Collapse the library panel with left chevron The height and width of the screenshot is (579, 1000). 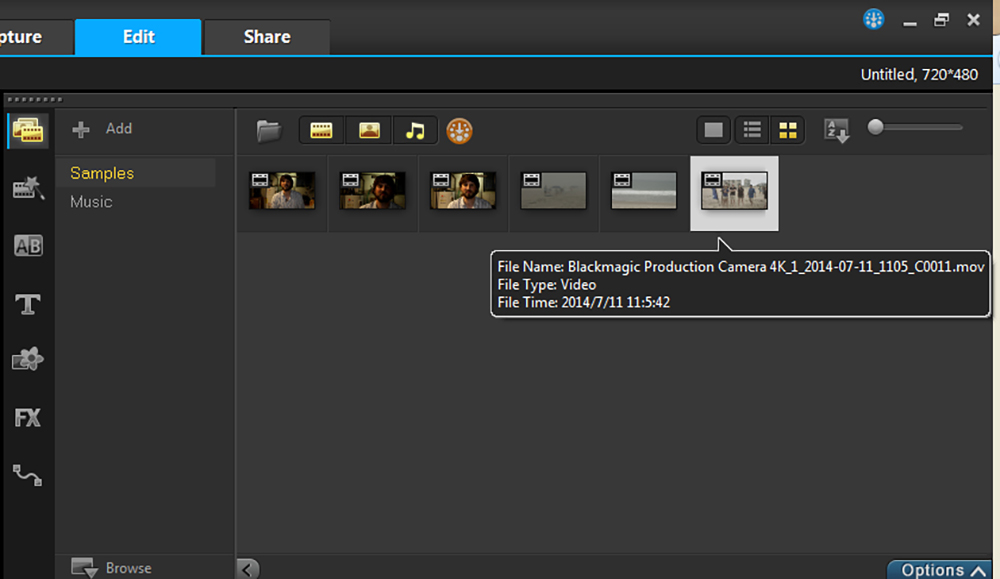click(x=247, y=569)
